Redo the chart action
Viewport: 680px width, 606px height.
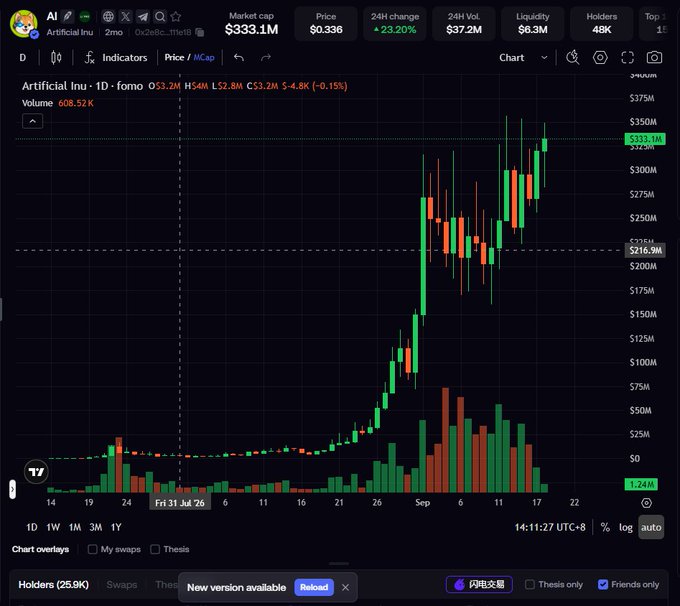tap(266, 57)
